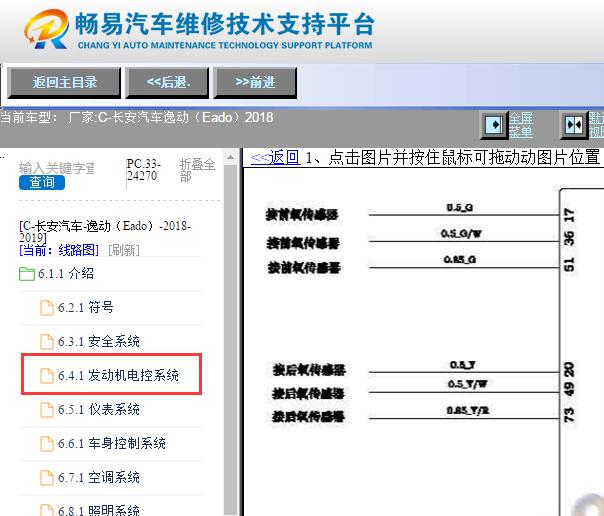Click the 0.5_G wire label
The height and width of the screenshot is (516, 604).
pos(460,208)
